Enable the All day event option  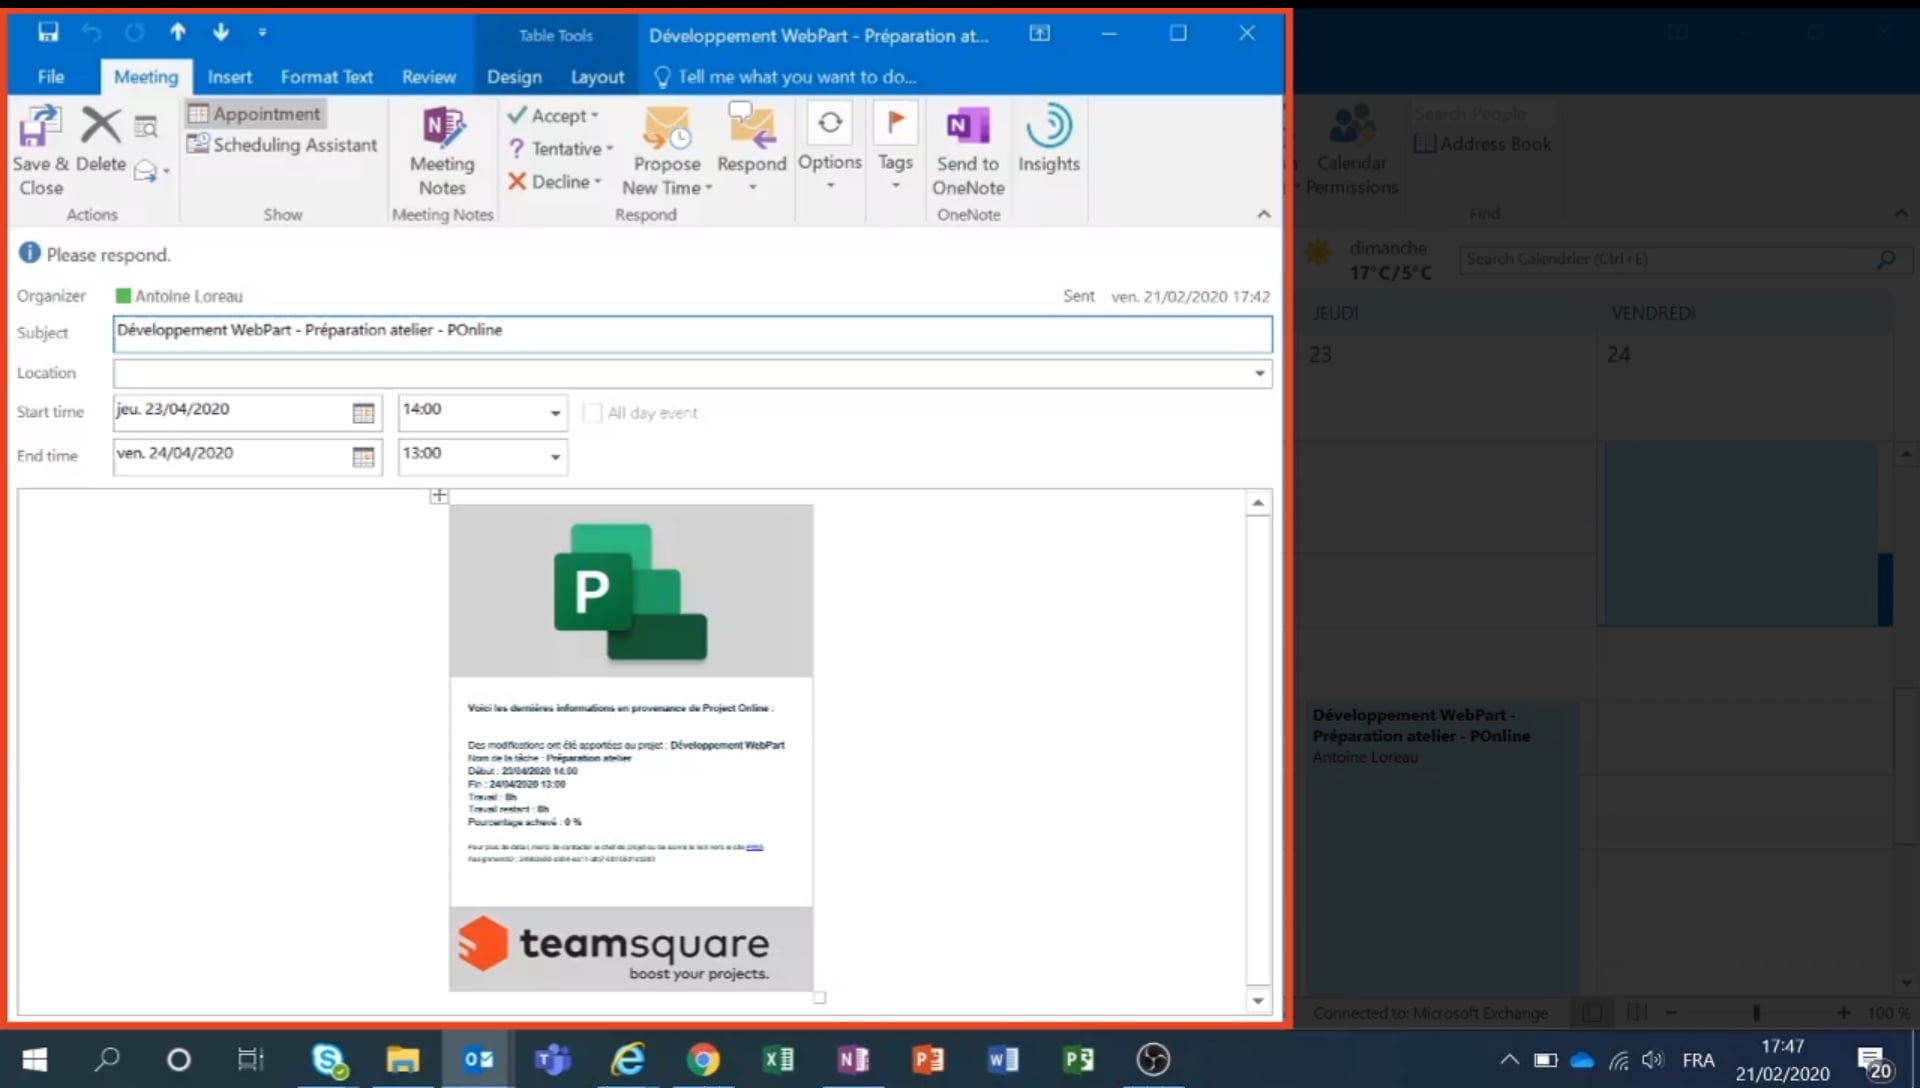tap(593, 412)
